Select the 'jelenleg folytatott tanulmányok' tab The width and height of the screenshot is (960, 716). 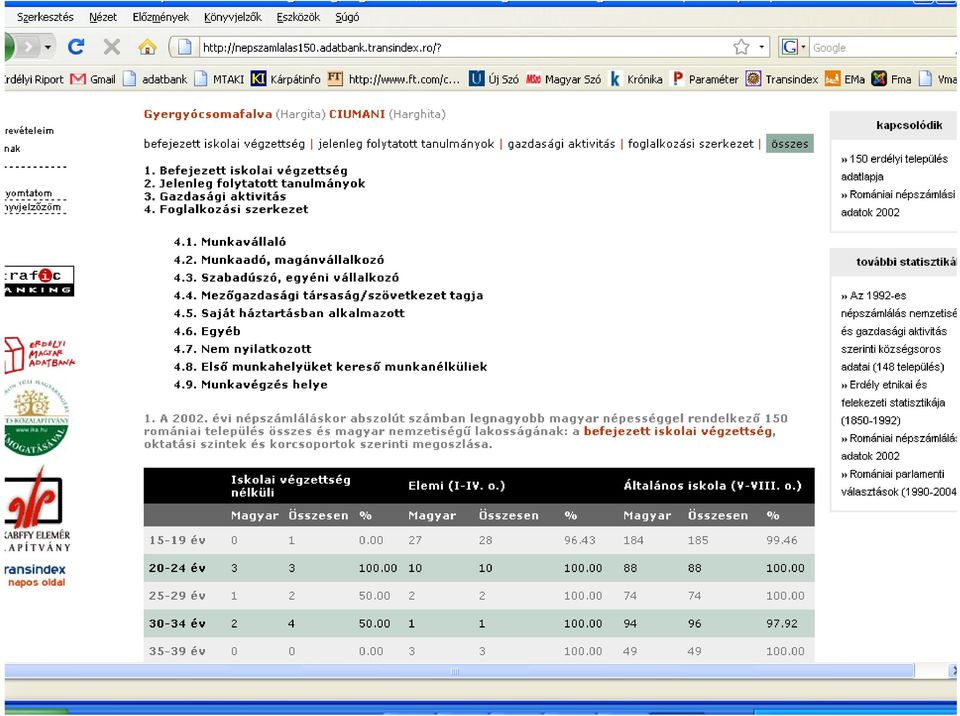coord(406,144)
